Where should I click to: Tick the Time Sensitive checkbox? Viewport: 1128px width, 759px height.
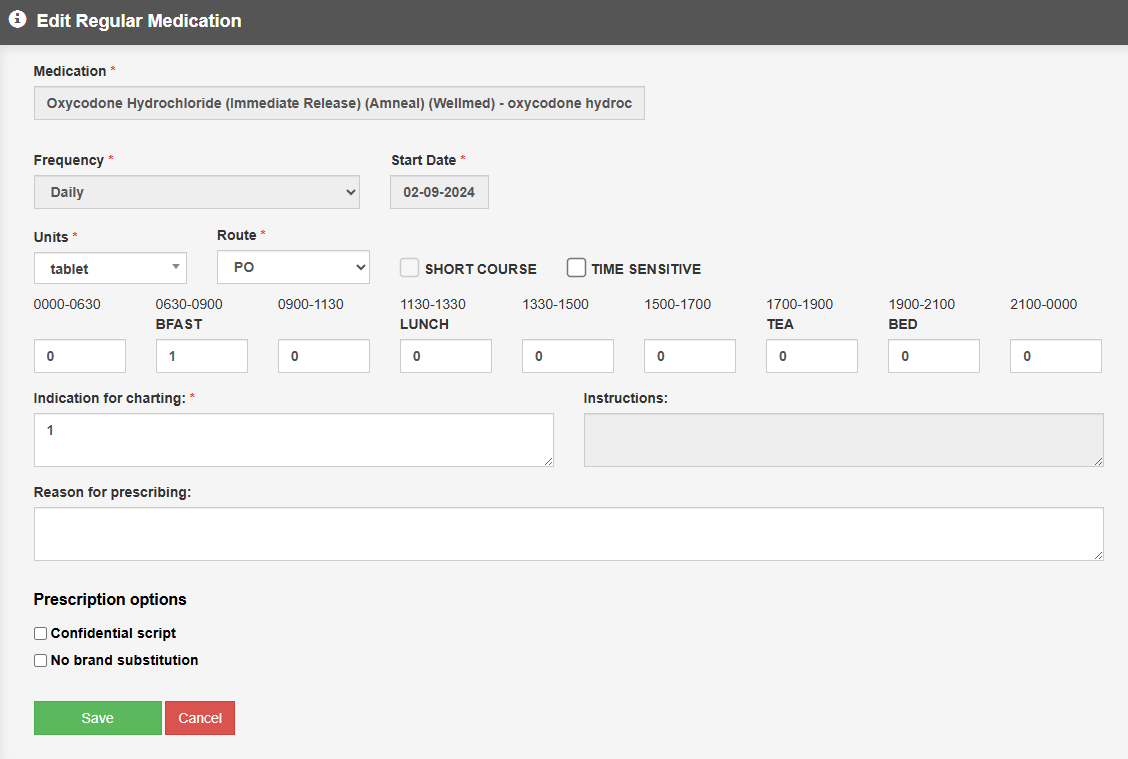(x=576, y=268)
